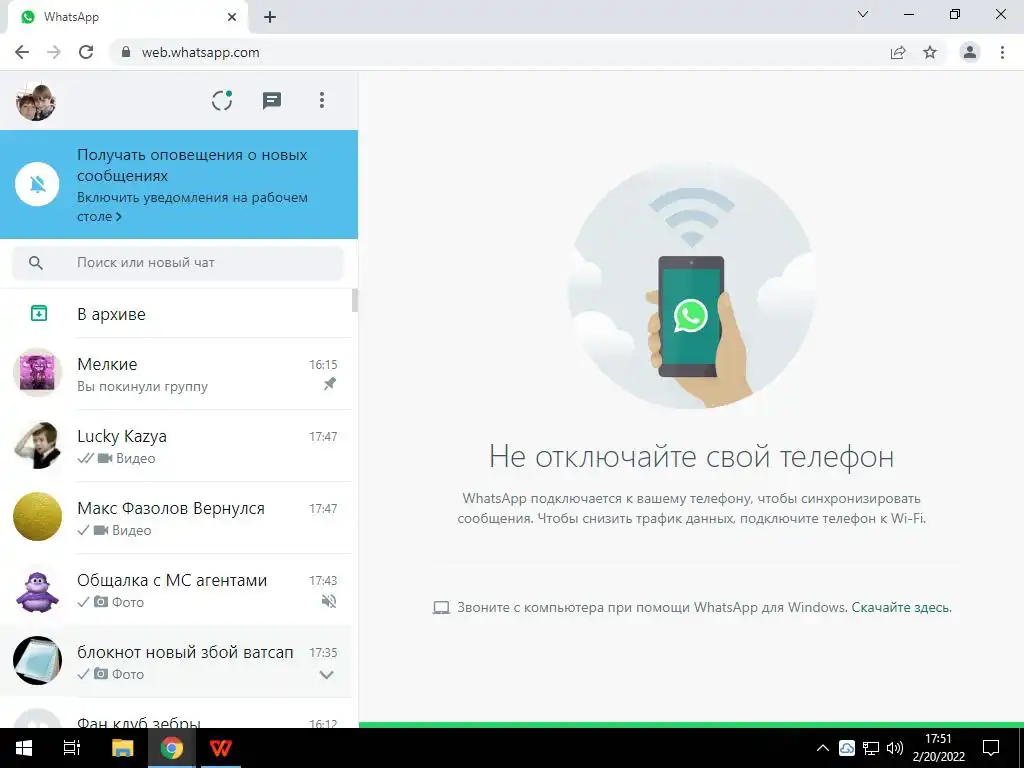Expand the dropdown chevron on the блокнот chat

click(x=327, y=675)
